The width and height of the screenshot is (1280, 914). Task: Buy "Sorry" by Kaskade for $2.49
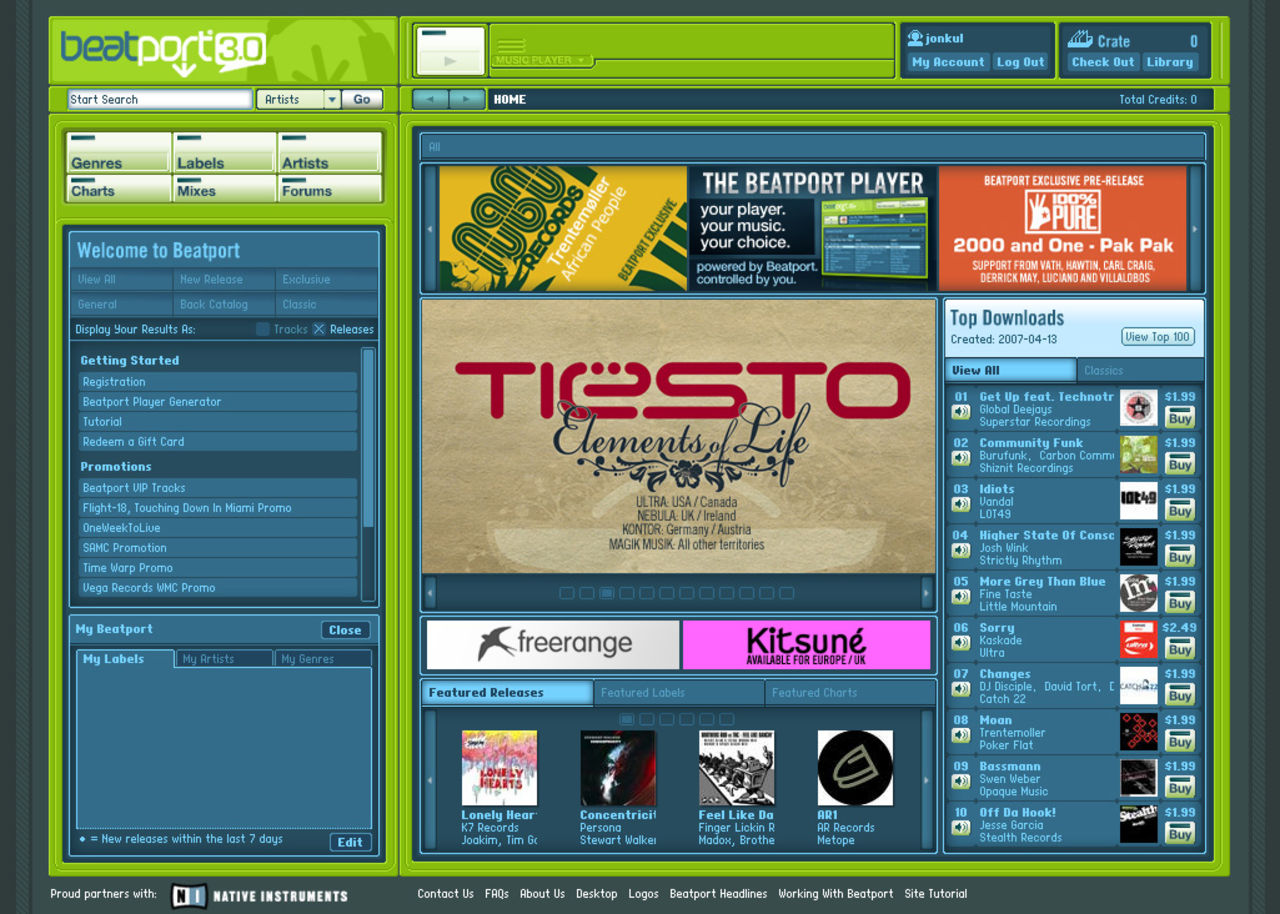coord(1179,647)
